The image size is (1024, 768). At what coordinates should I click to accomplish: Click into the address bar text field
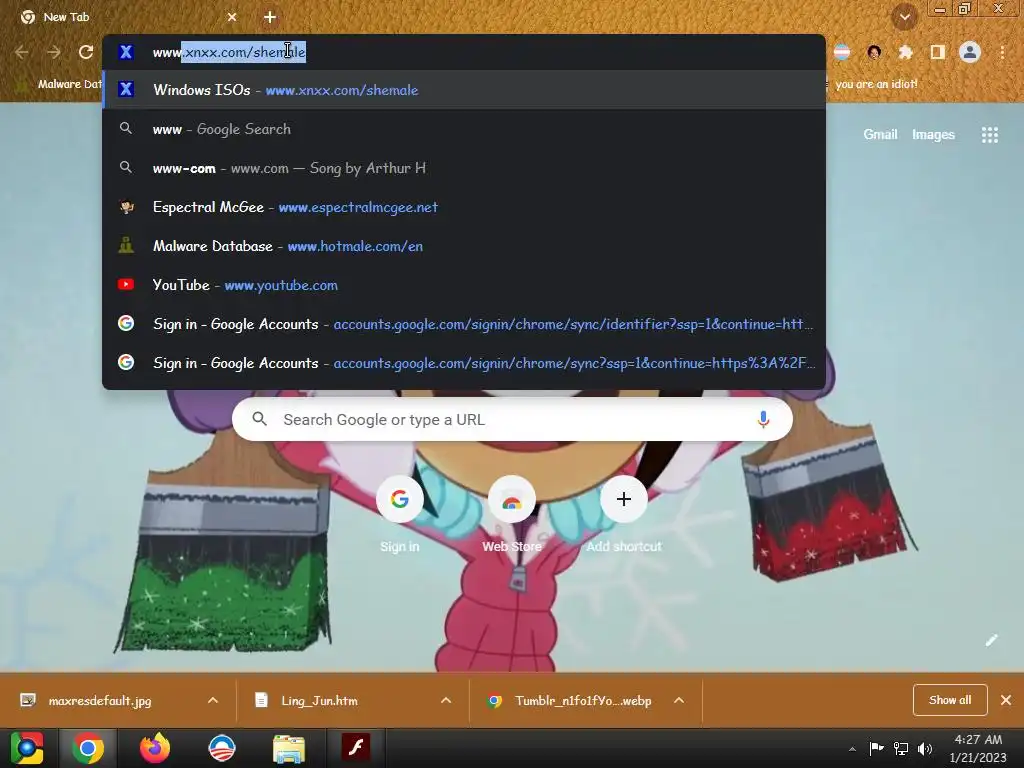click(464, 52)
